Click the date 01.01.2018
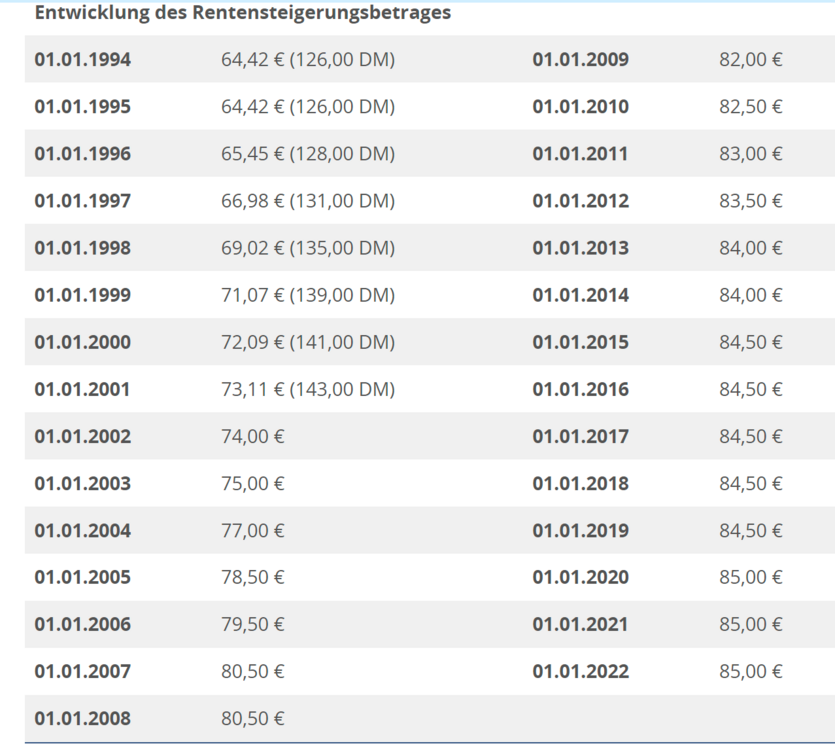The image size is (835, 750). [580, 484]
